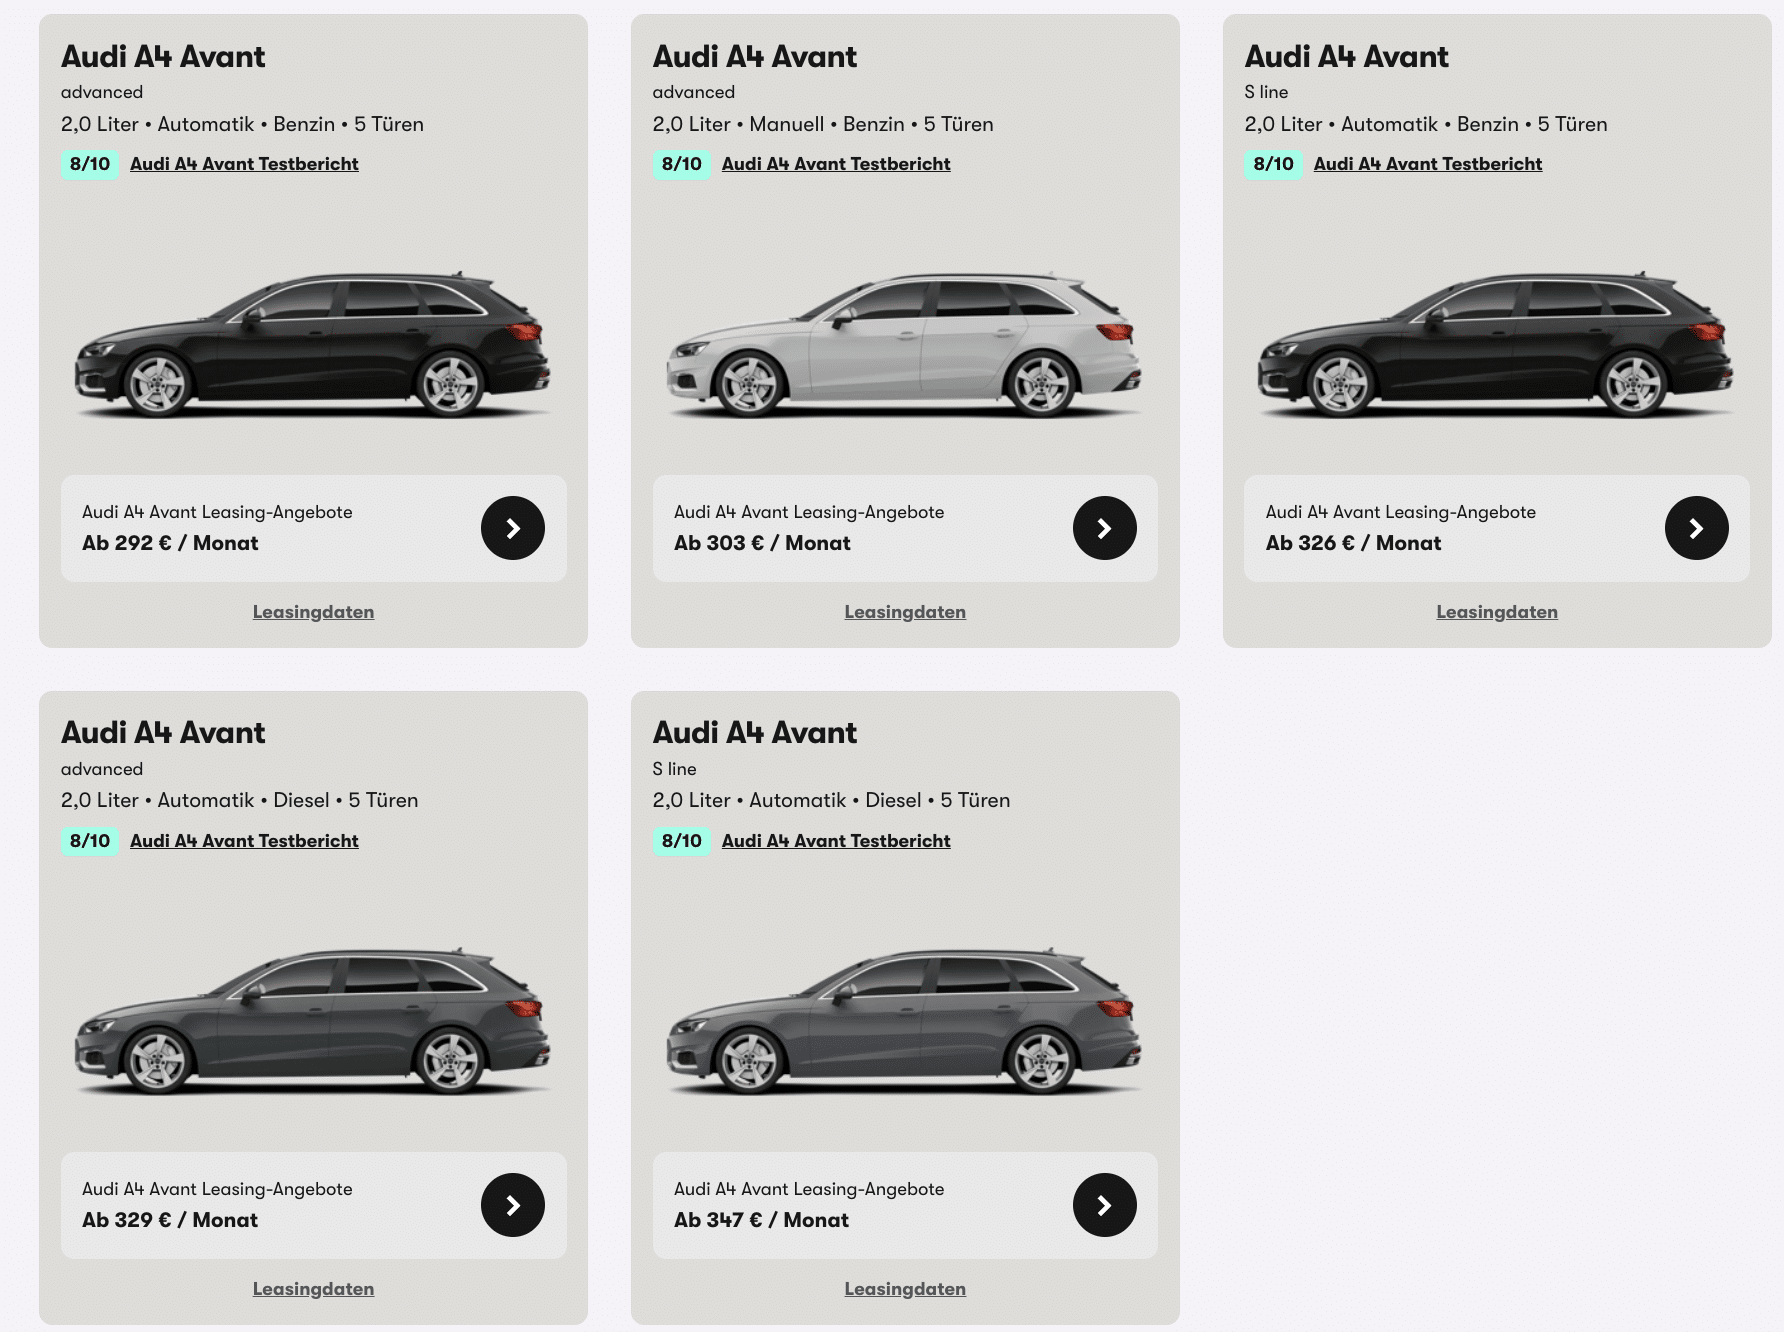Click arrow button for 347 € leasing offer

pos(1104,1205)
